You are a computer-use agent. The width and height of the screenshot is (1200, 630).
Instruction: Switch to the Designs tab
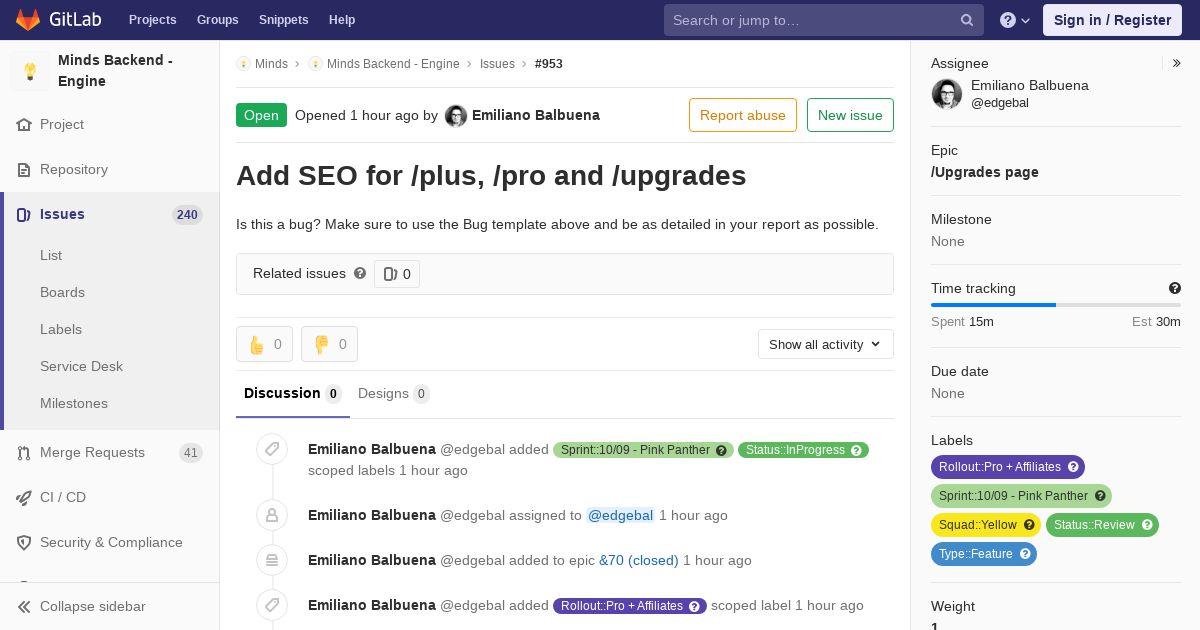pos(394,394)
